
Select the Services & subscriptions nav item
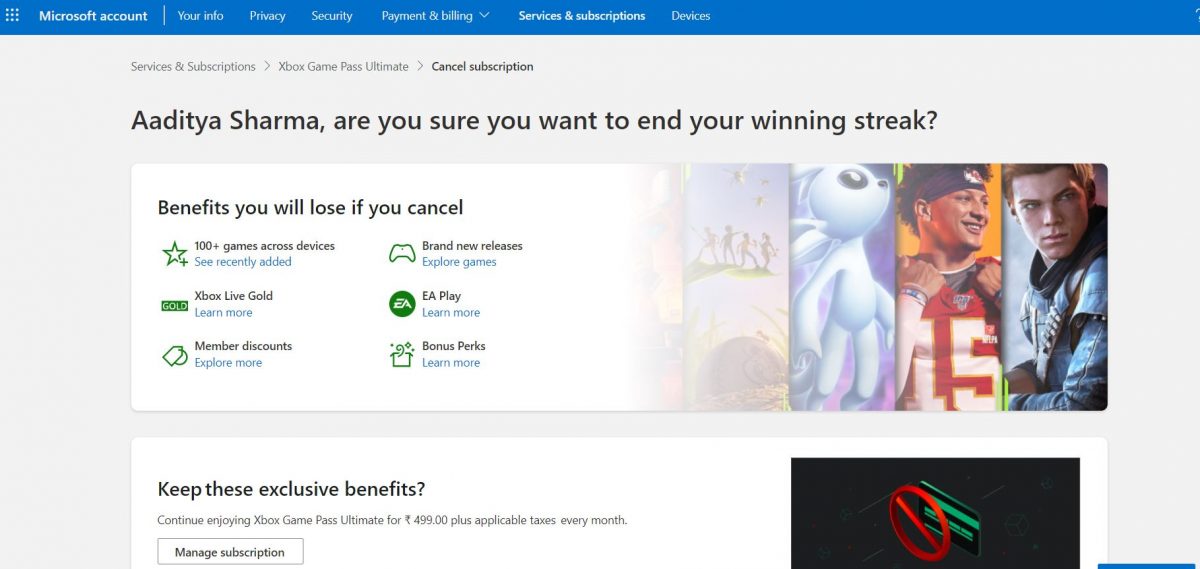click(x=582, y=16)
